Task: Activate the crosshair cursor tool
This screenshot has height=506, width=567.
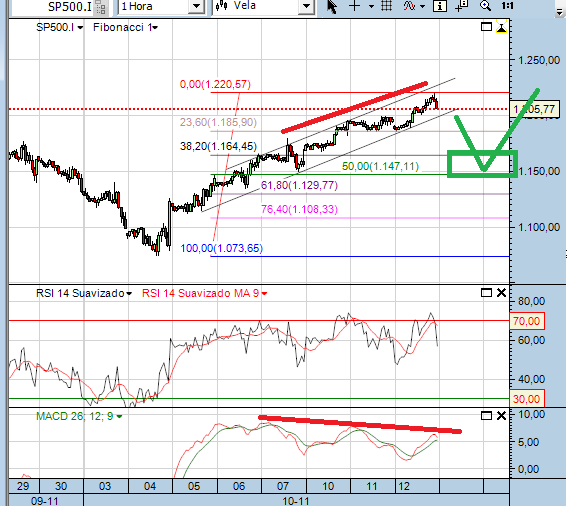Action: pos(354,6)
